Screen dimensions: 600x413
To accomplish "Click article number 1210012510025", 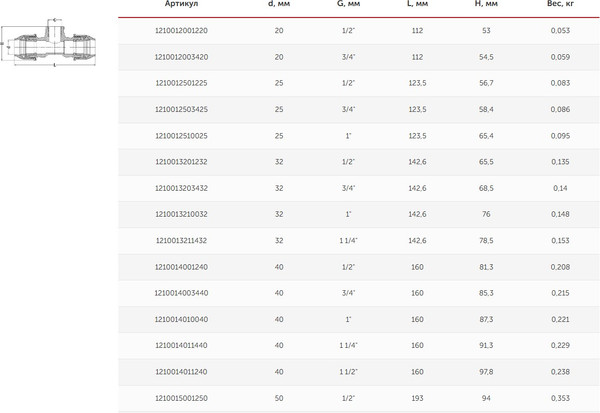I will click(x=181, y=135).
